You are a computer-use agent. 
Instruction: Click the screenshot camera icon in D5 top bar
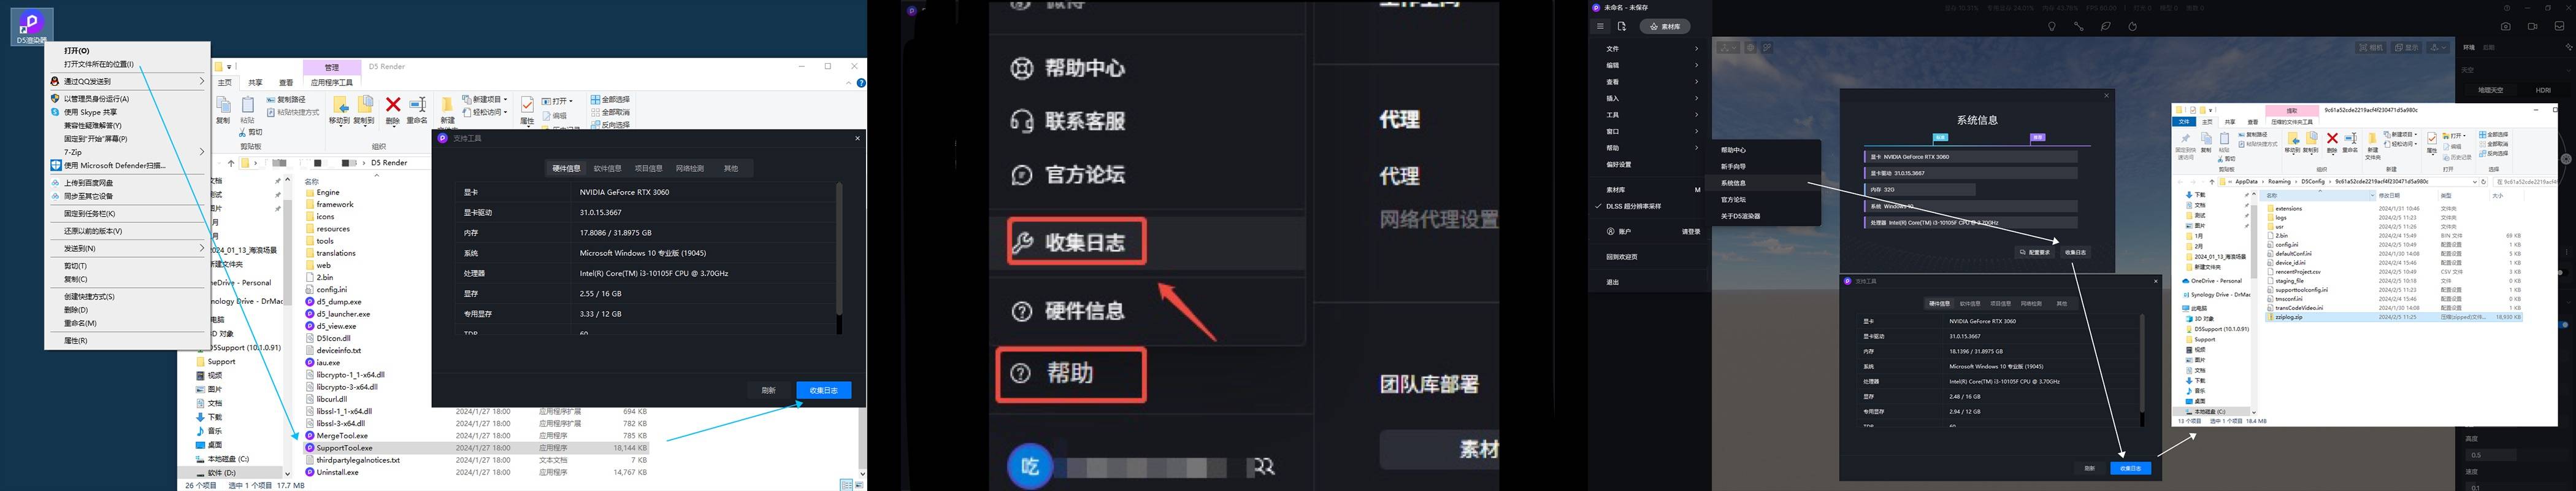click(x=2506, y=27)
